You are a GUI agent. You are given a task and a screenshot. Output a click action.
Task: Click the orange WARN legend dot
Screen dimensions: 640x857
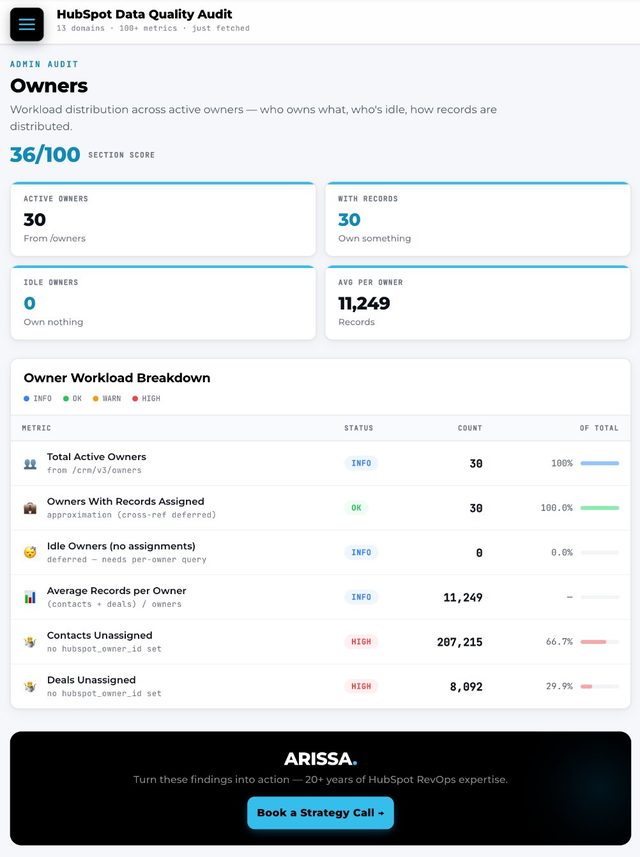coord(96,398)
